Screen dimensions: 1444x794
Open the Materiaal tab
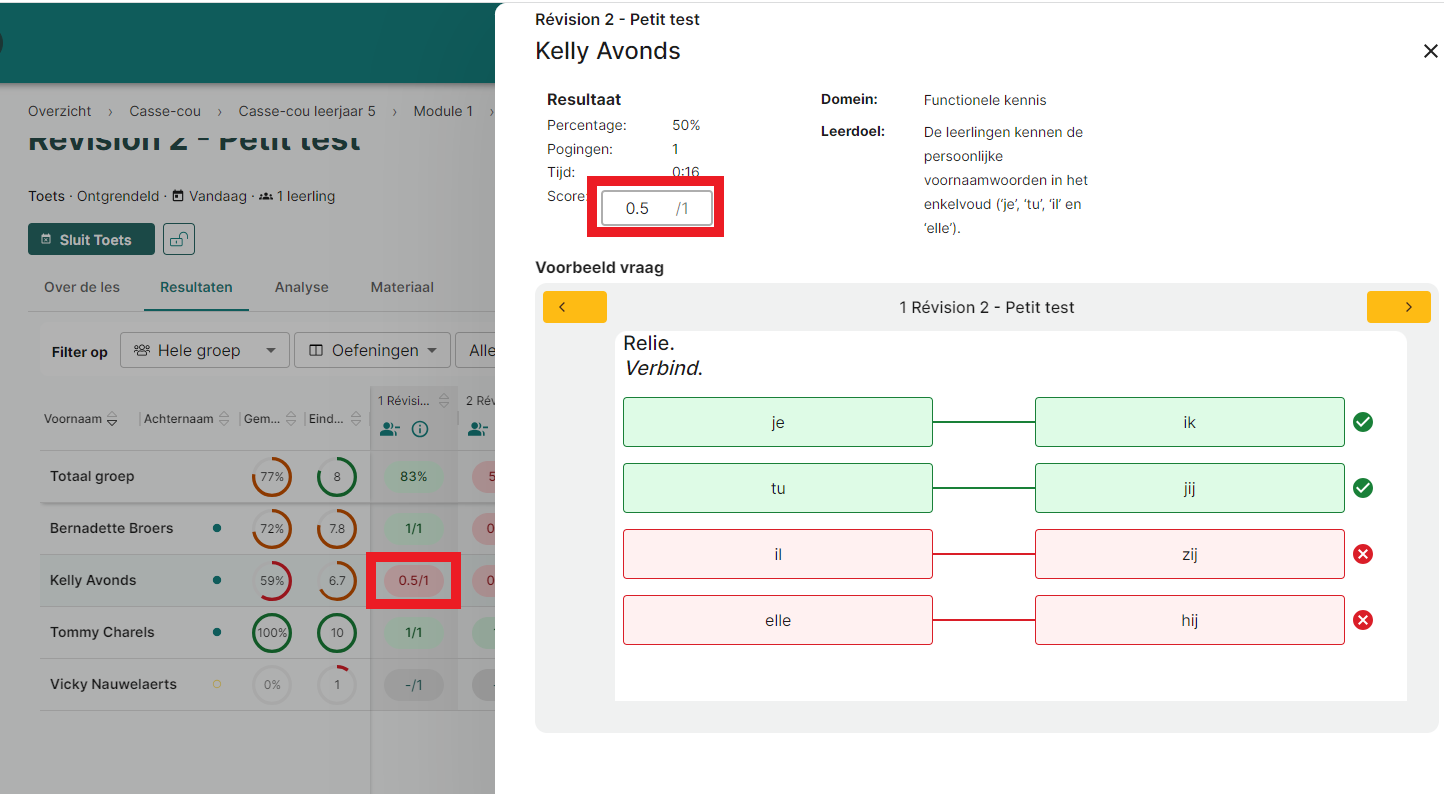[x=402, y=287]
